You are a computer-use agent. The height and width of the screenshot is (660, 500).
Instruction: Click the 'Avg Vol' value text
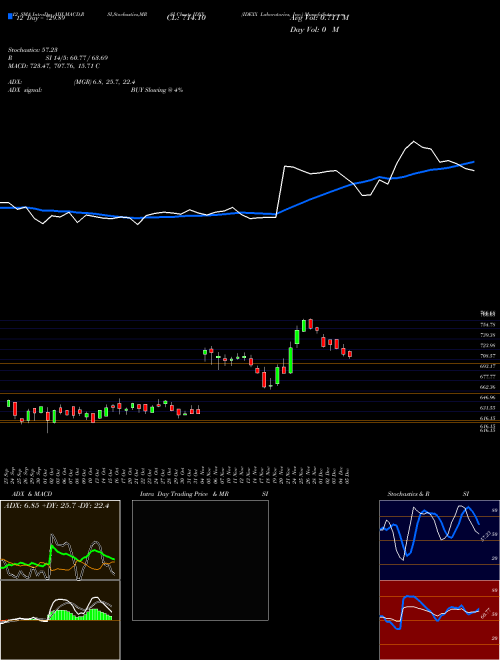pyautogui.click(x=320, y=18)
